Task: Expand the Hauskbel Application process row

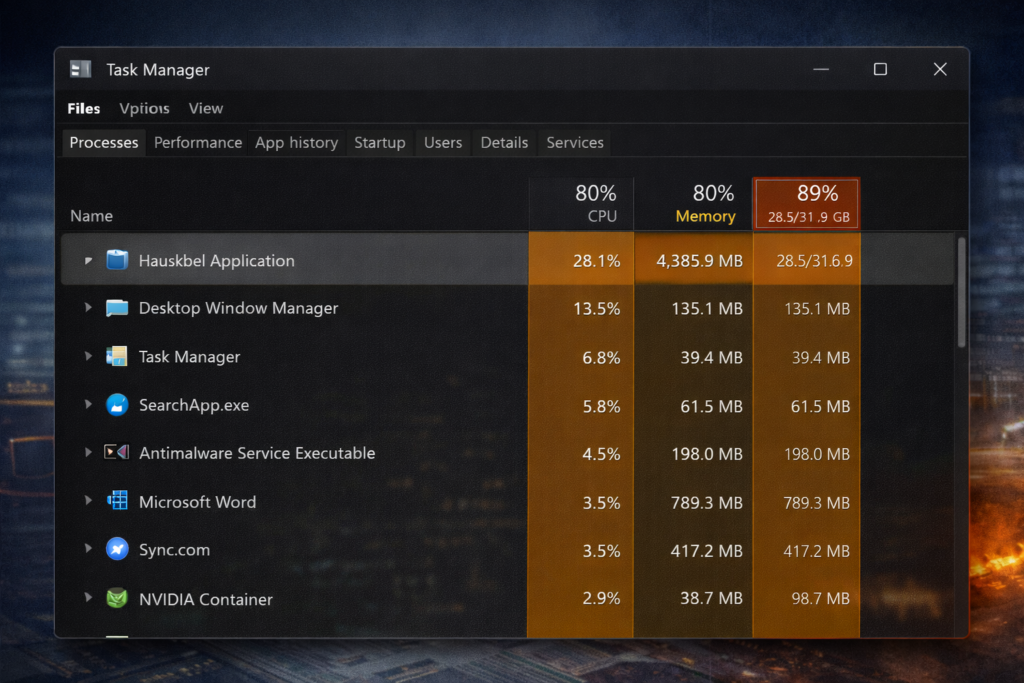Action: pyautogui.click(x=87, y=260)
